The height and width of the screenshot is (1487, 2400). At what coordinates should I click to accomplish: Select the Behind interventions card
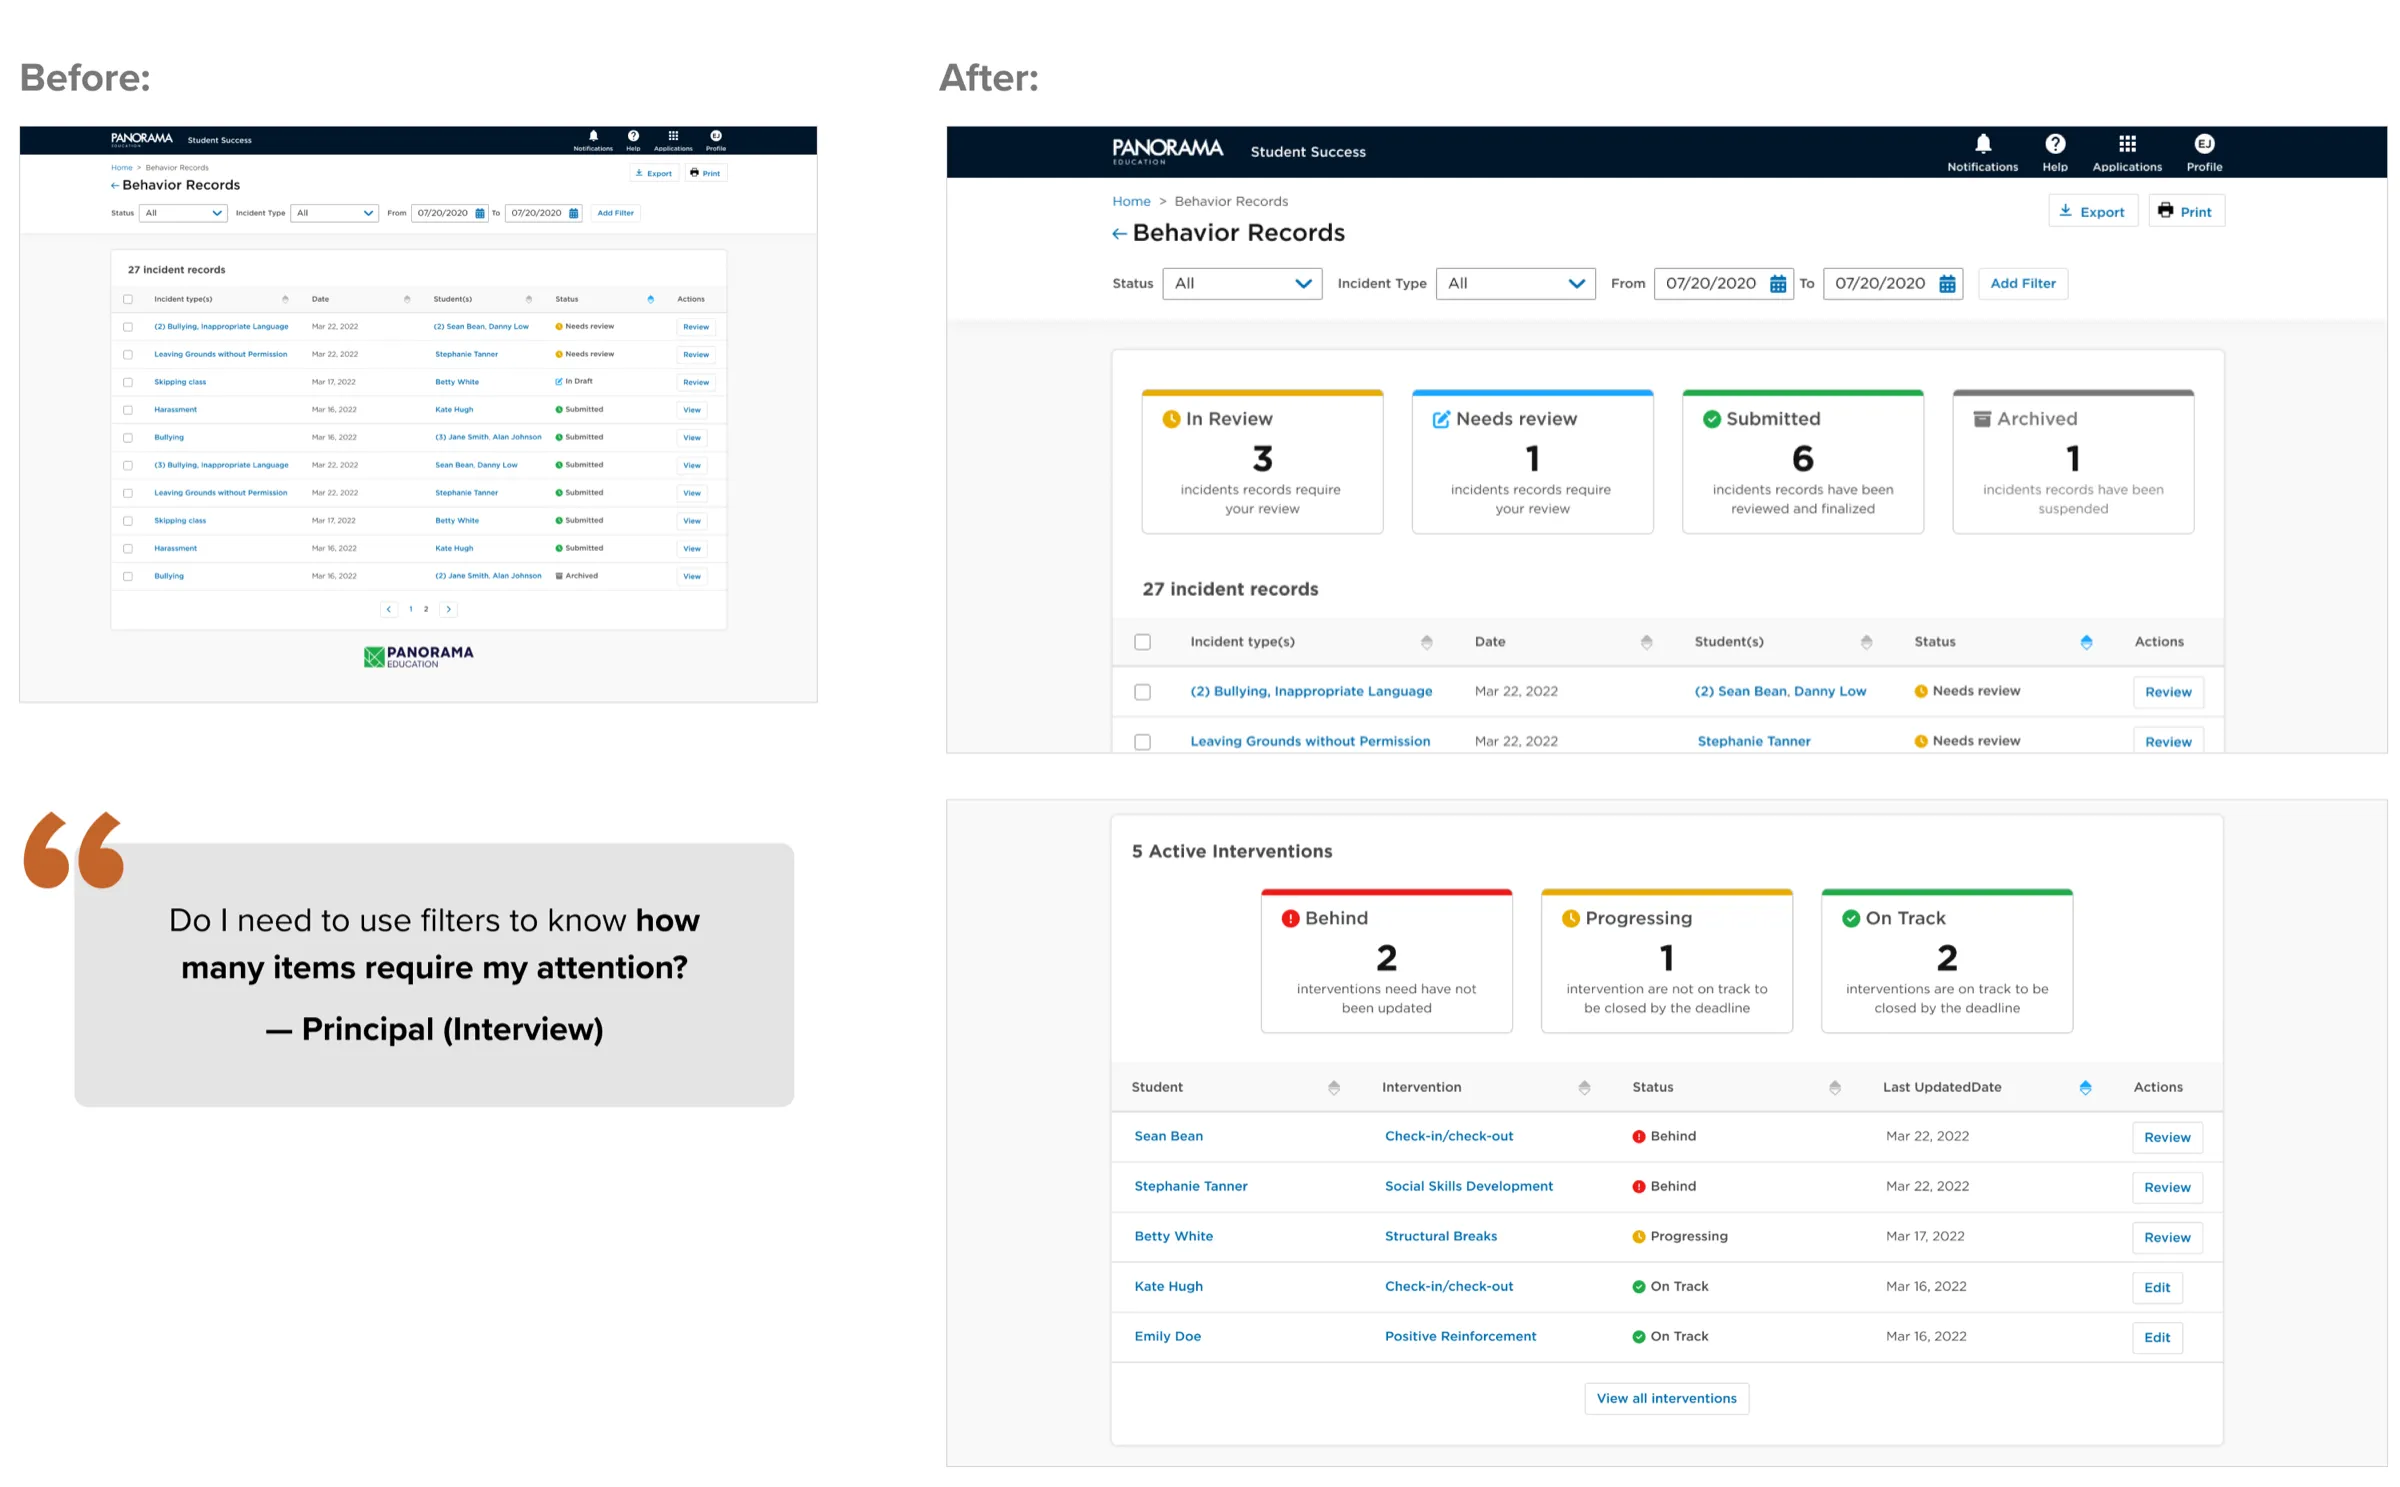click(x=1386, y=961)
